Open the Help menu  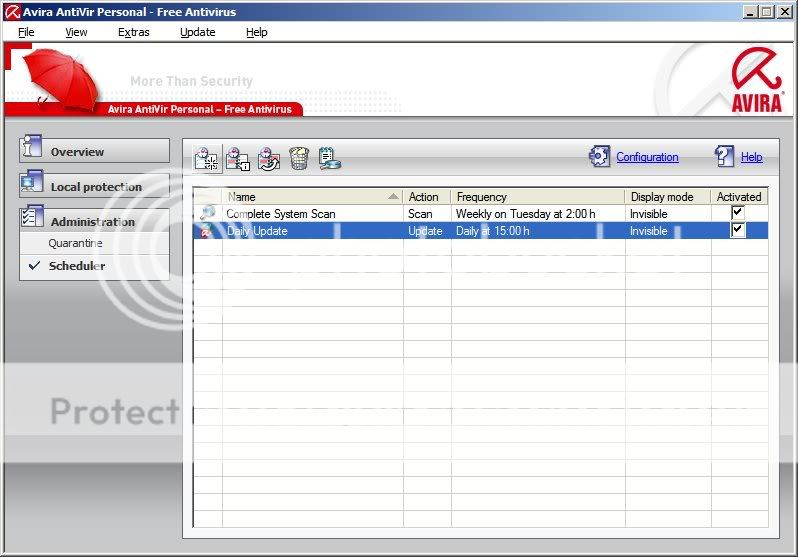pos(256,32)
